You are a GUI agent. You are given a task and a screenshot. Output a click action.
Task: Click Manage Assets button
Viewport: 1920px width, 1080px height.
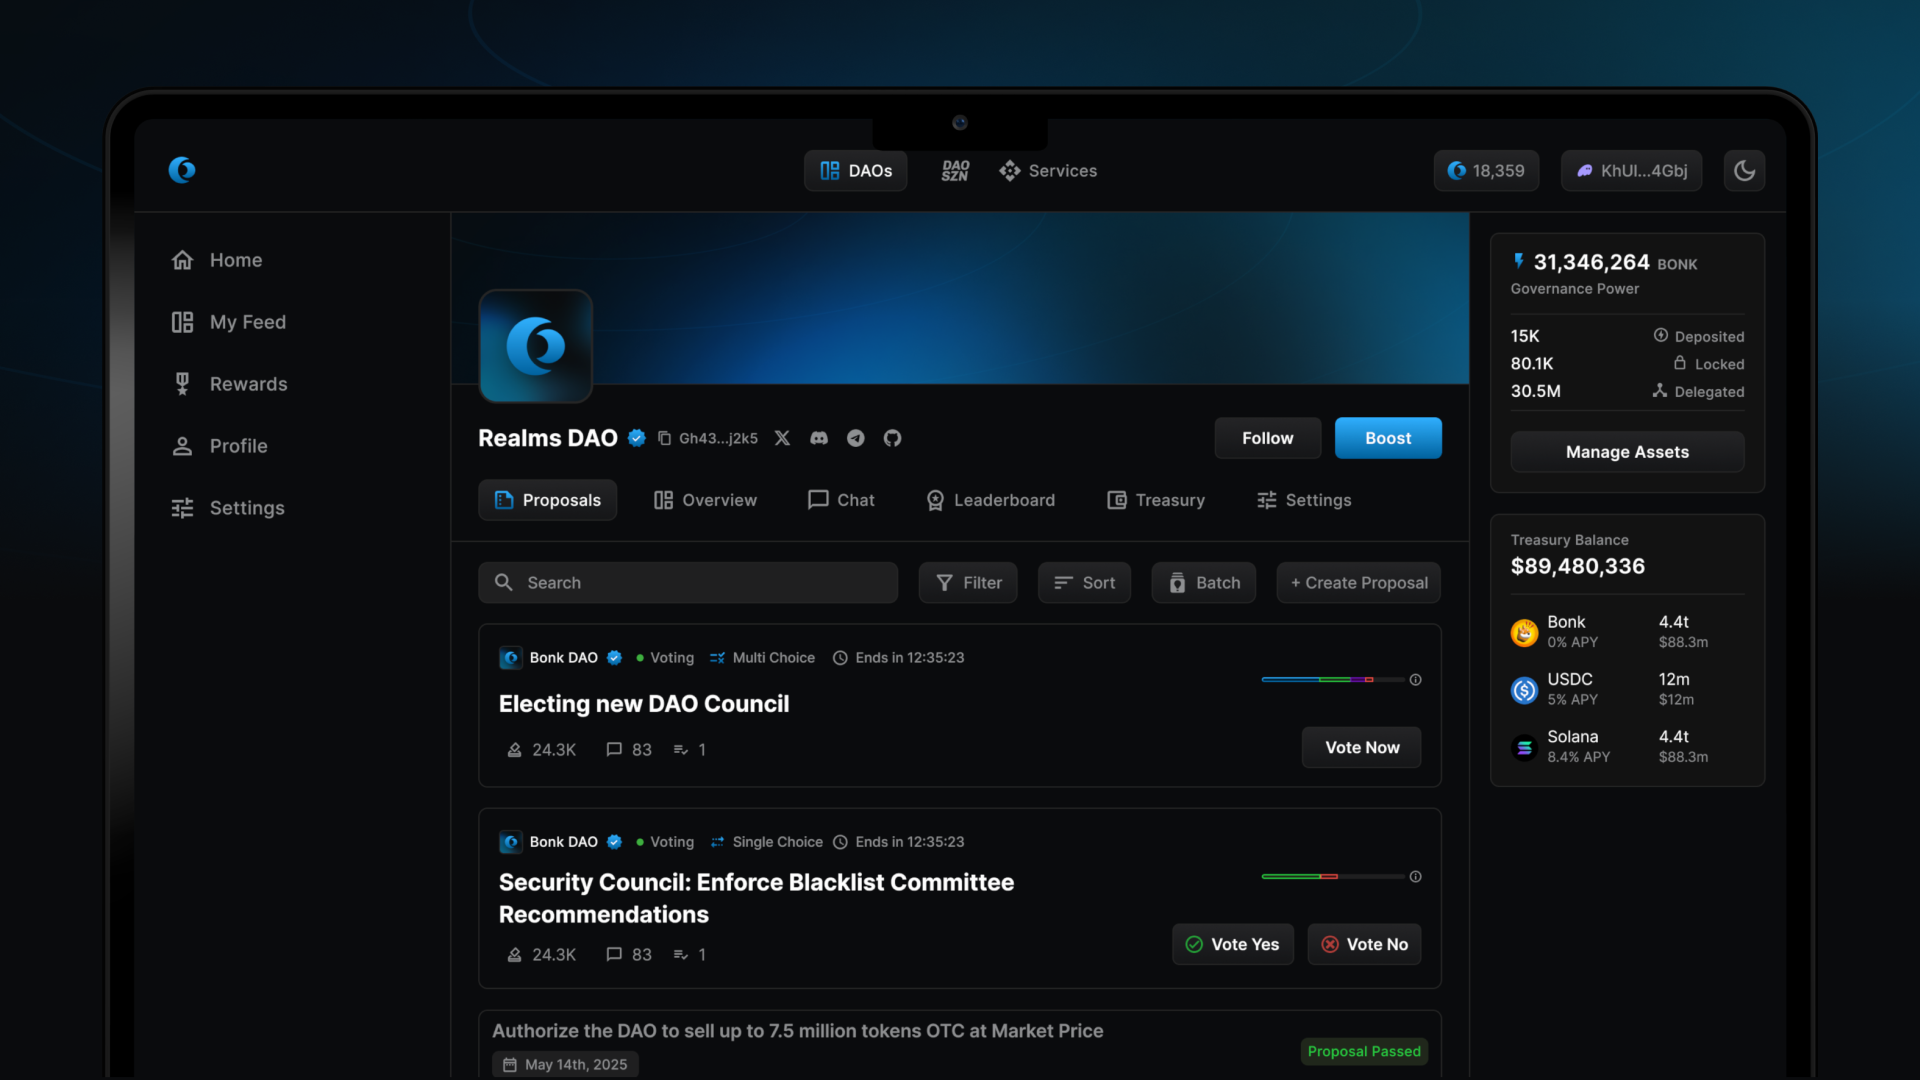pyautogui.click(x=1627, y=452)
